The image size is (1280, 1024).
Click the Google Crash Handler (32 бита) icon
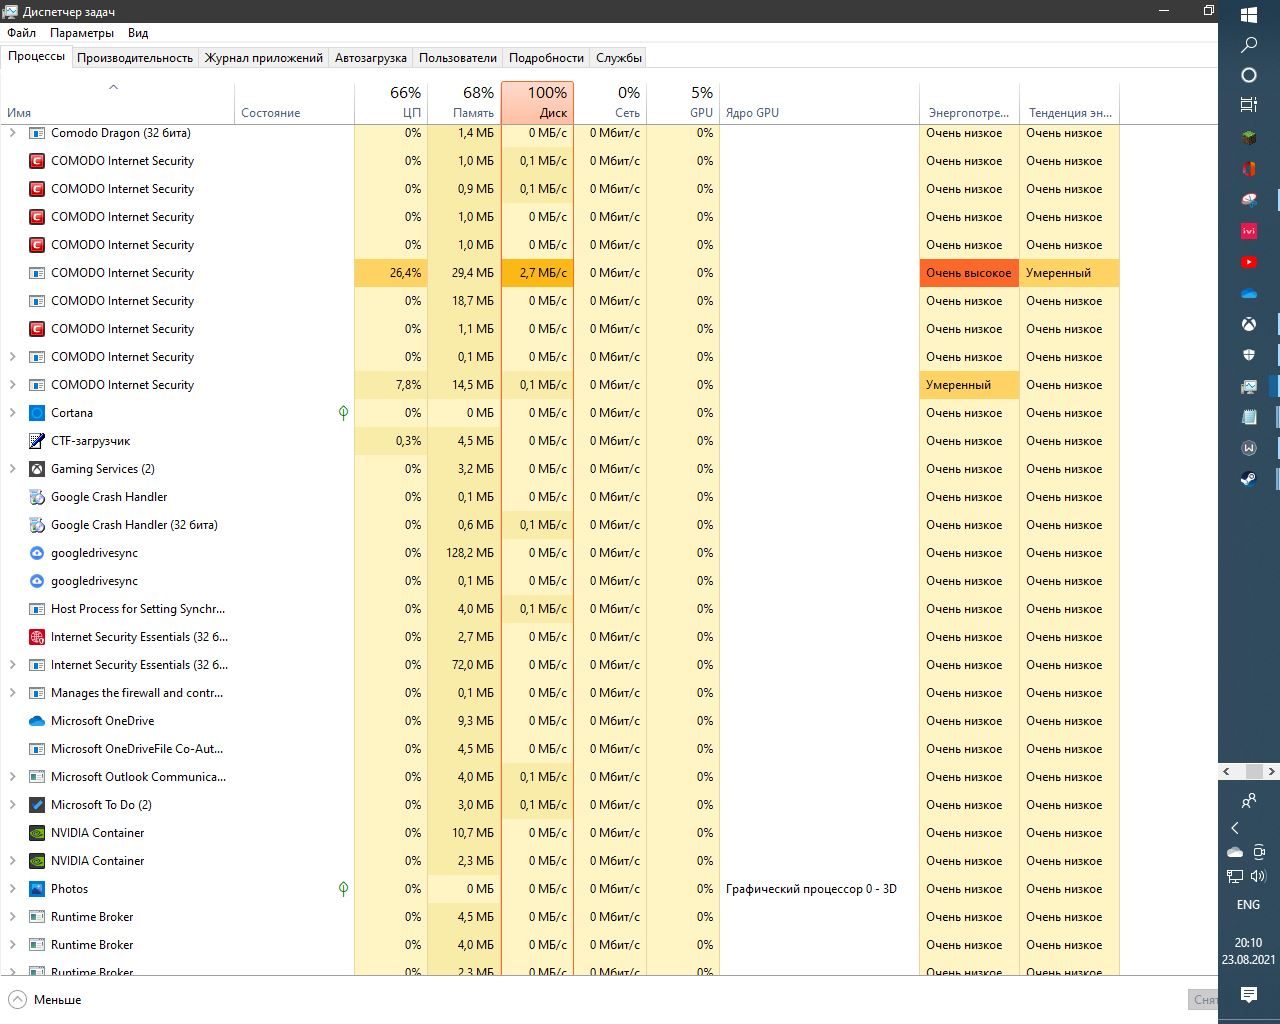click(37, 525)
